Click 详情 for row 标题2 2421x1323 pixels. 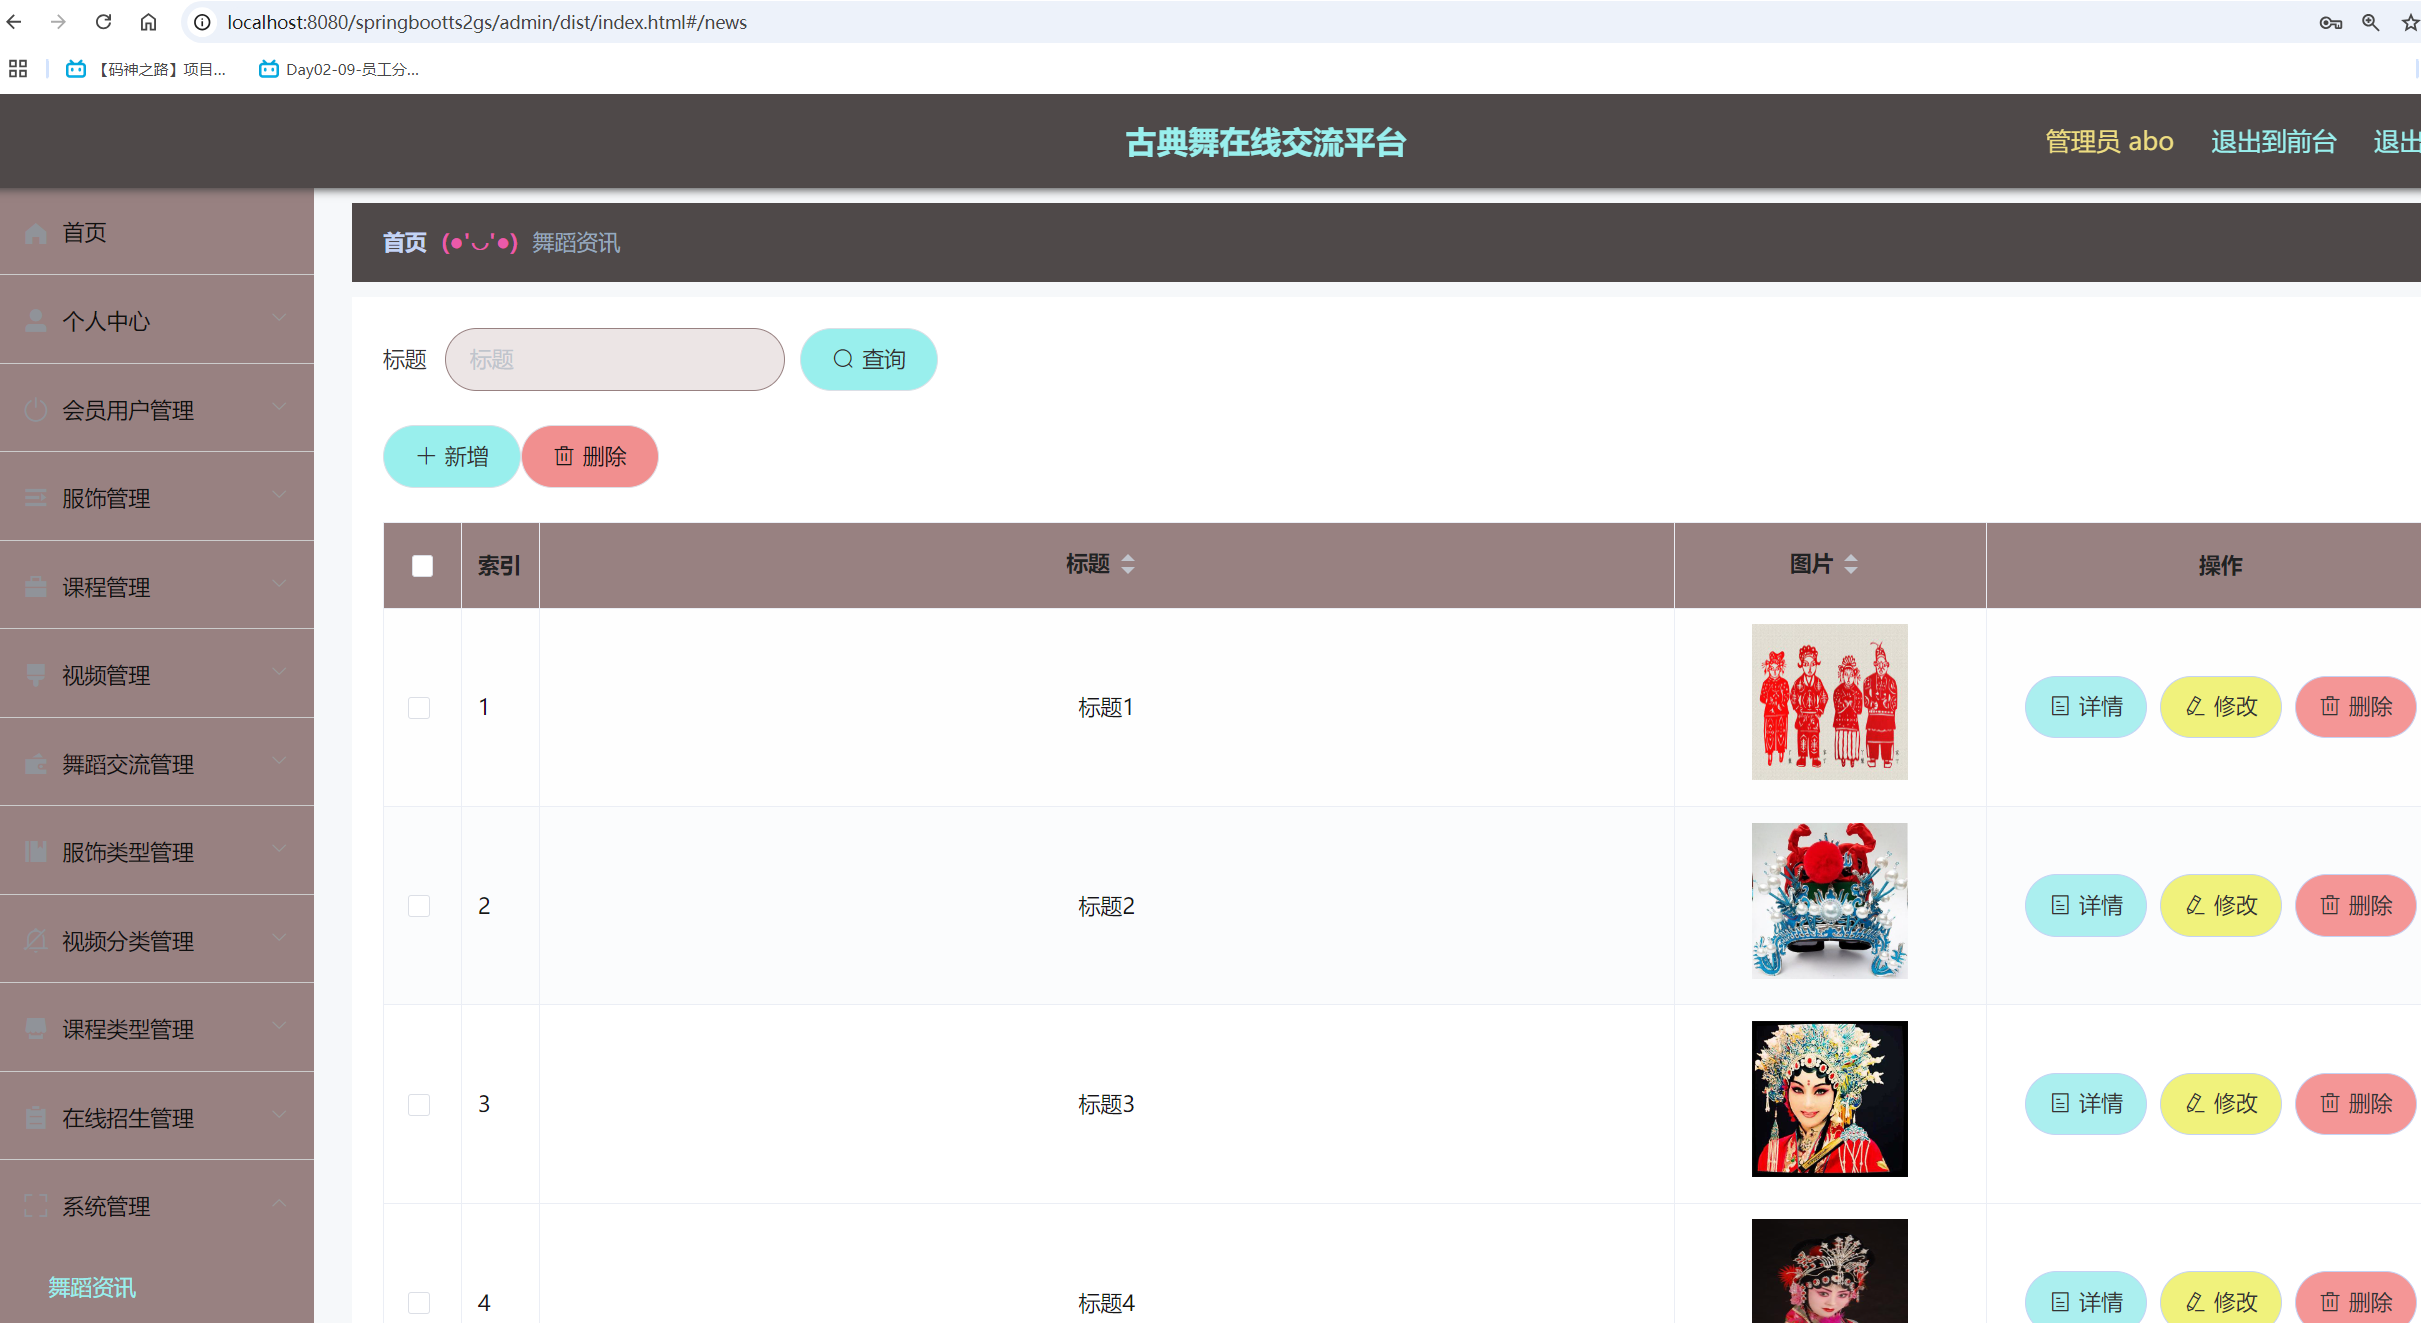click(x=2086, y=905)
